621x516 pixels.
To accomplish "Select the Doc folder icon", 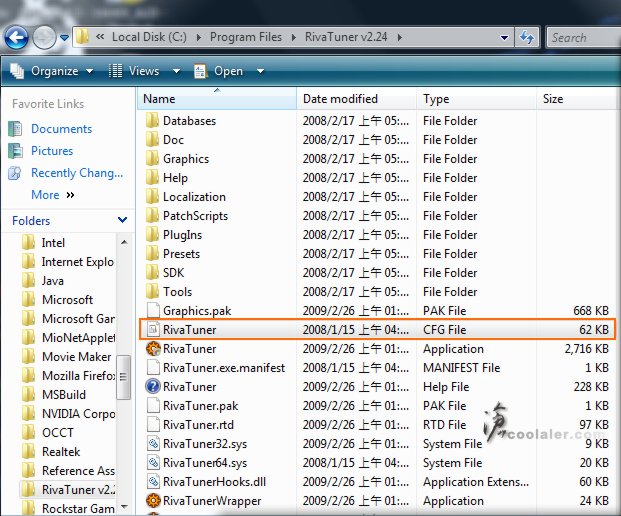I will pos(152,139).
